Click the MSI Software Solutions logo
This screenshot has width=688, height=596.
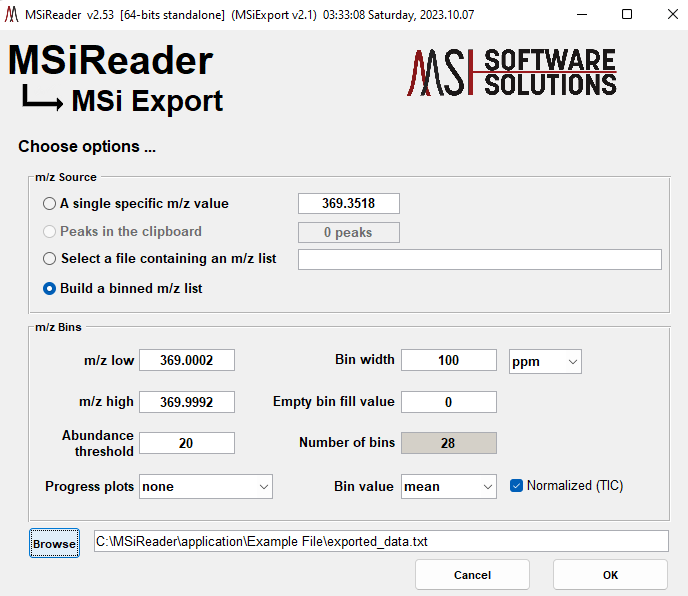[x=512, y=72]
